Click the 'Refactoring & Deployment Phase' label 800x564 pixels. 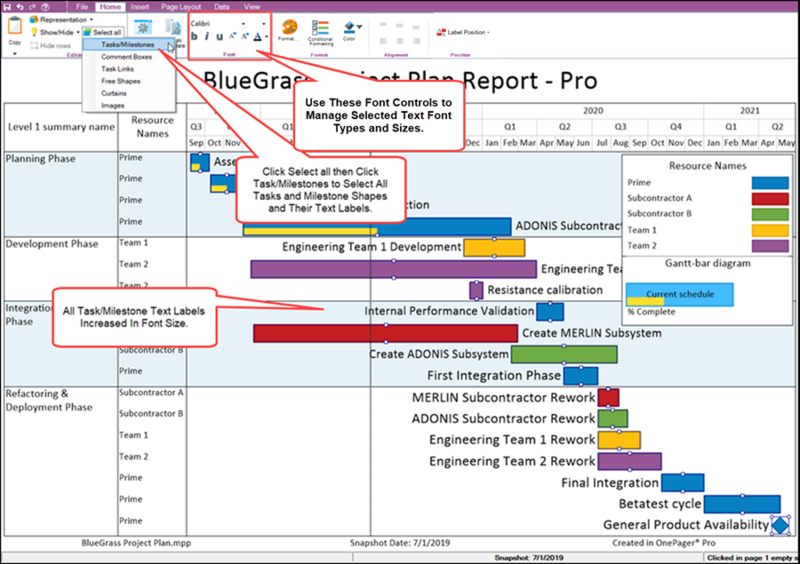49,401
